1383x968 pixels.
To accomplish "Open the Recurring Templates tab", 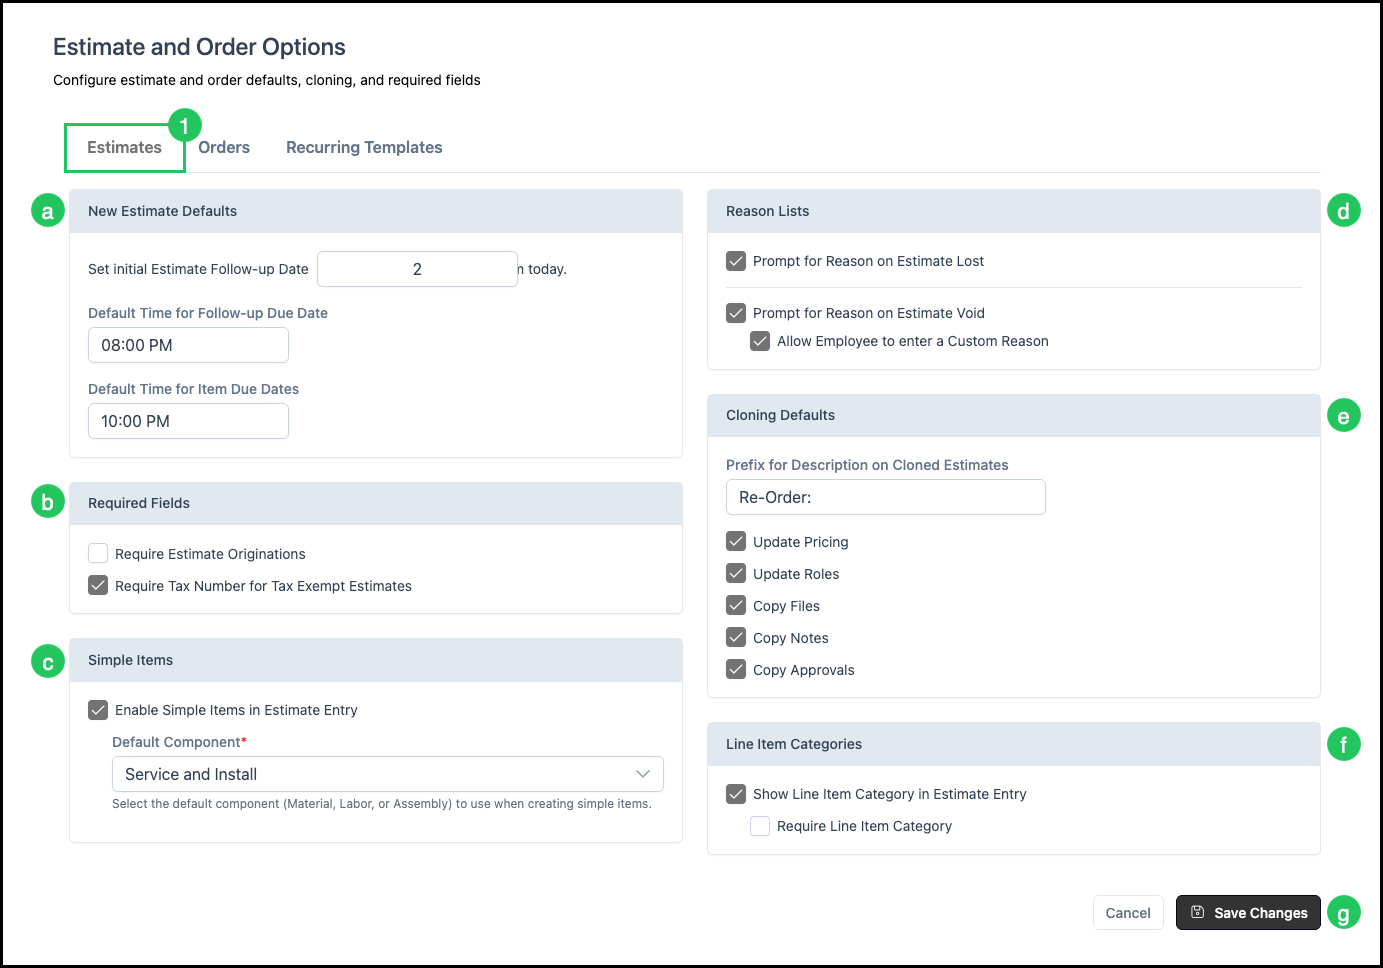I will tap(364, 147).
